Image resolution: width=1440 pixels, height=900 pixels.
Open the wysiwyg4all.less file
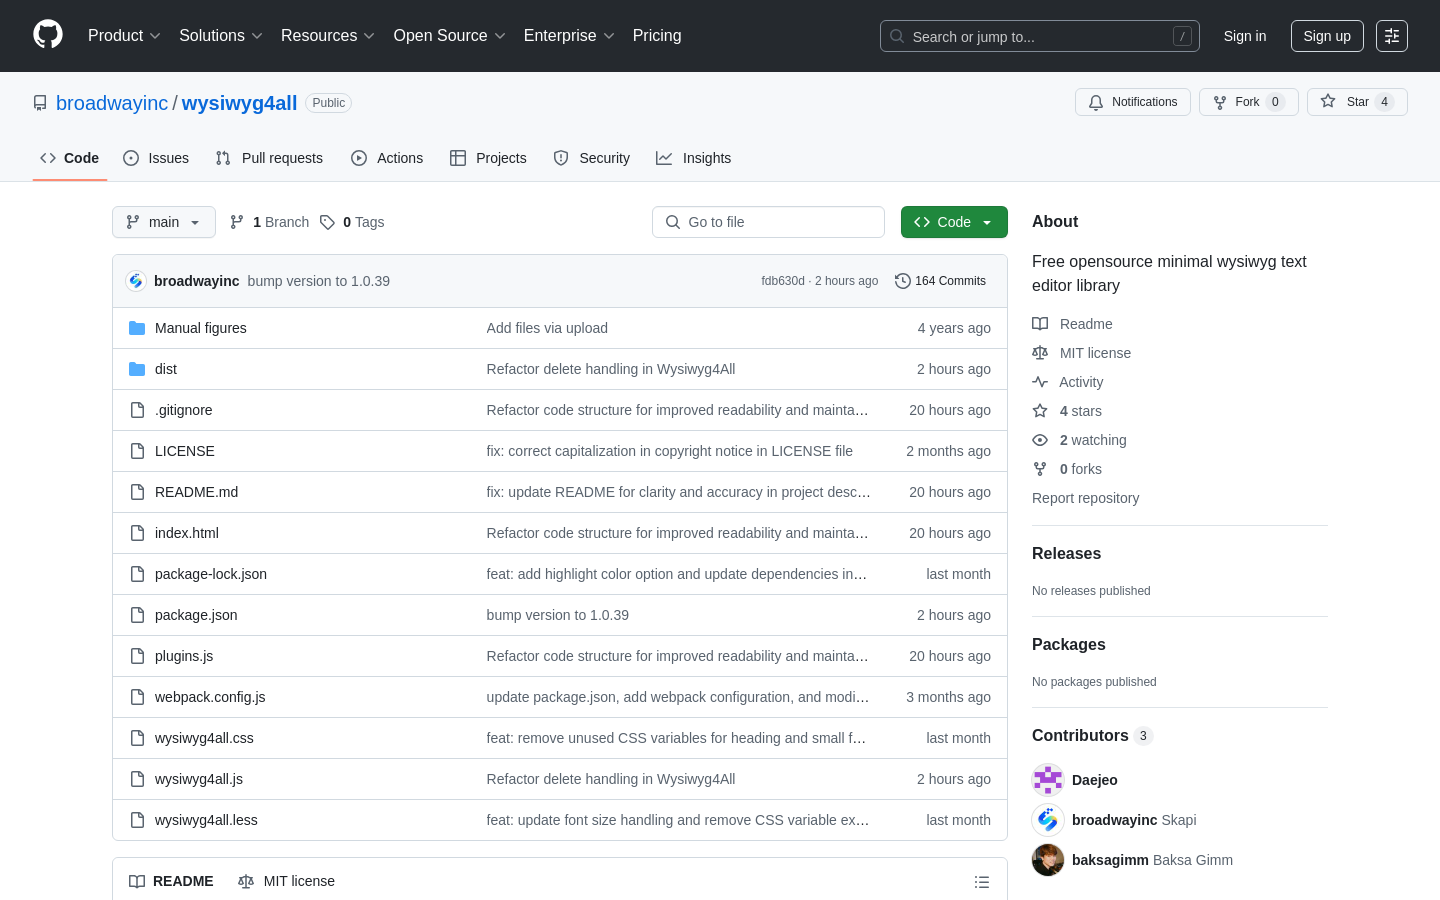coord(206,820)
